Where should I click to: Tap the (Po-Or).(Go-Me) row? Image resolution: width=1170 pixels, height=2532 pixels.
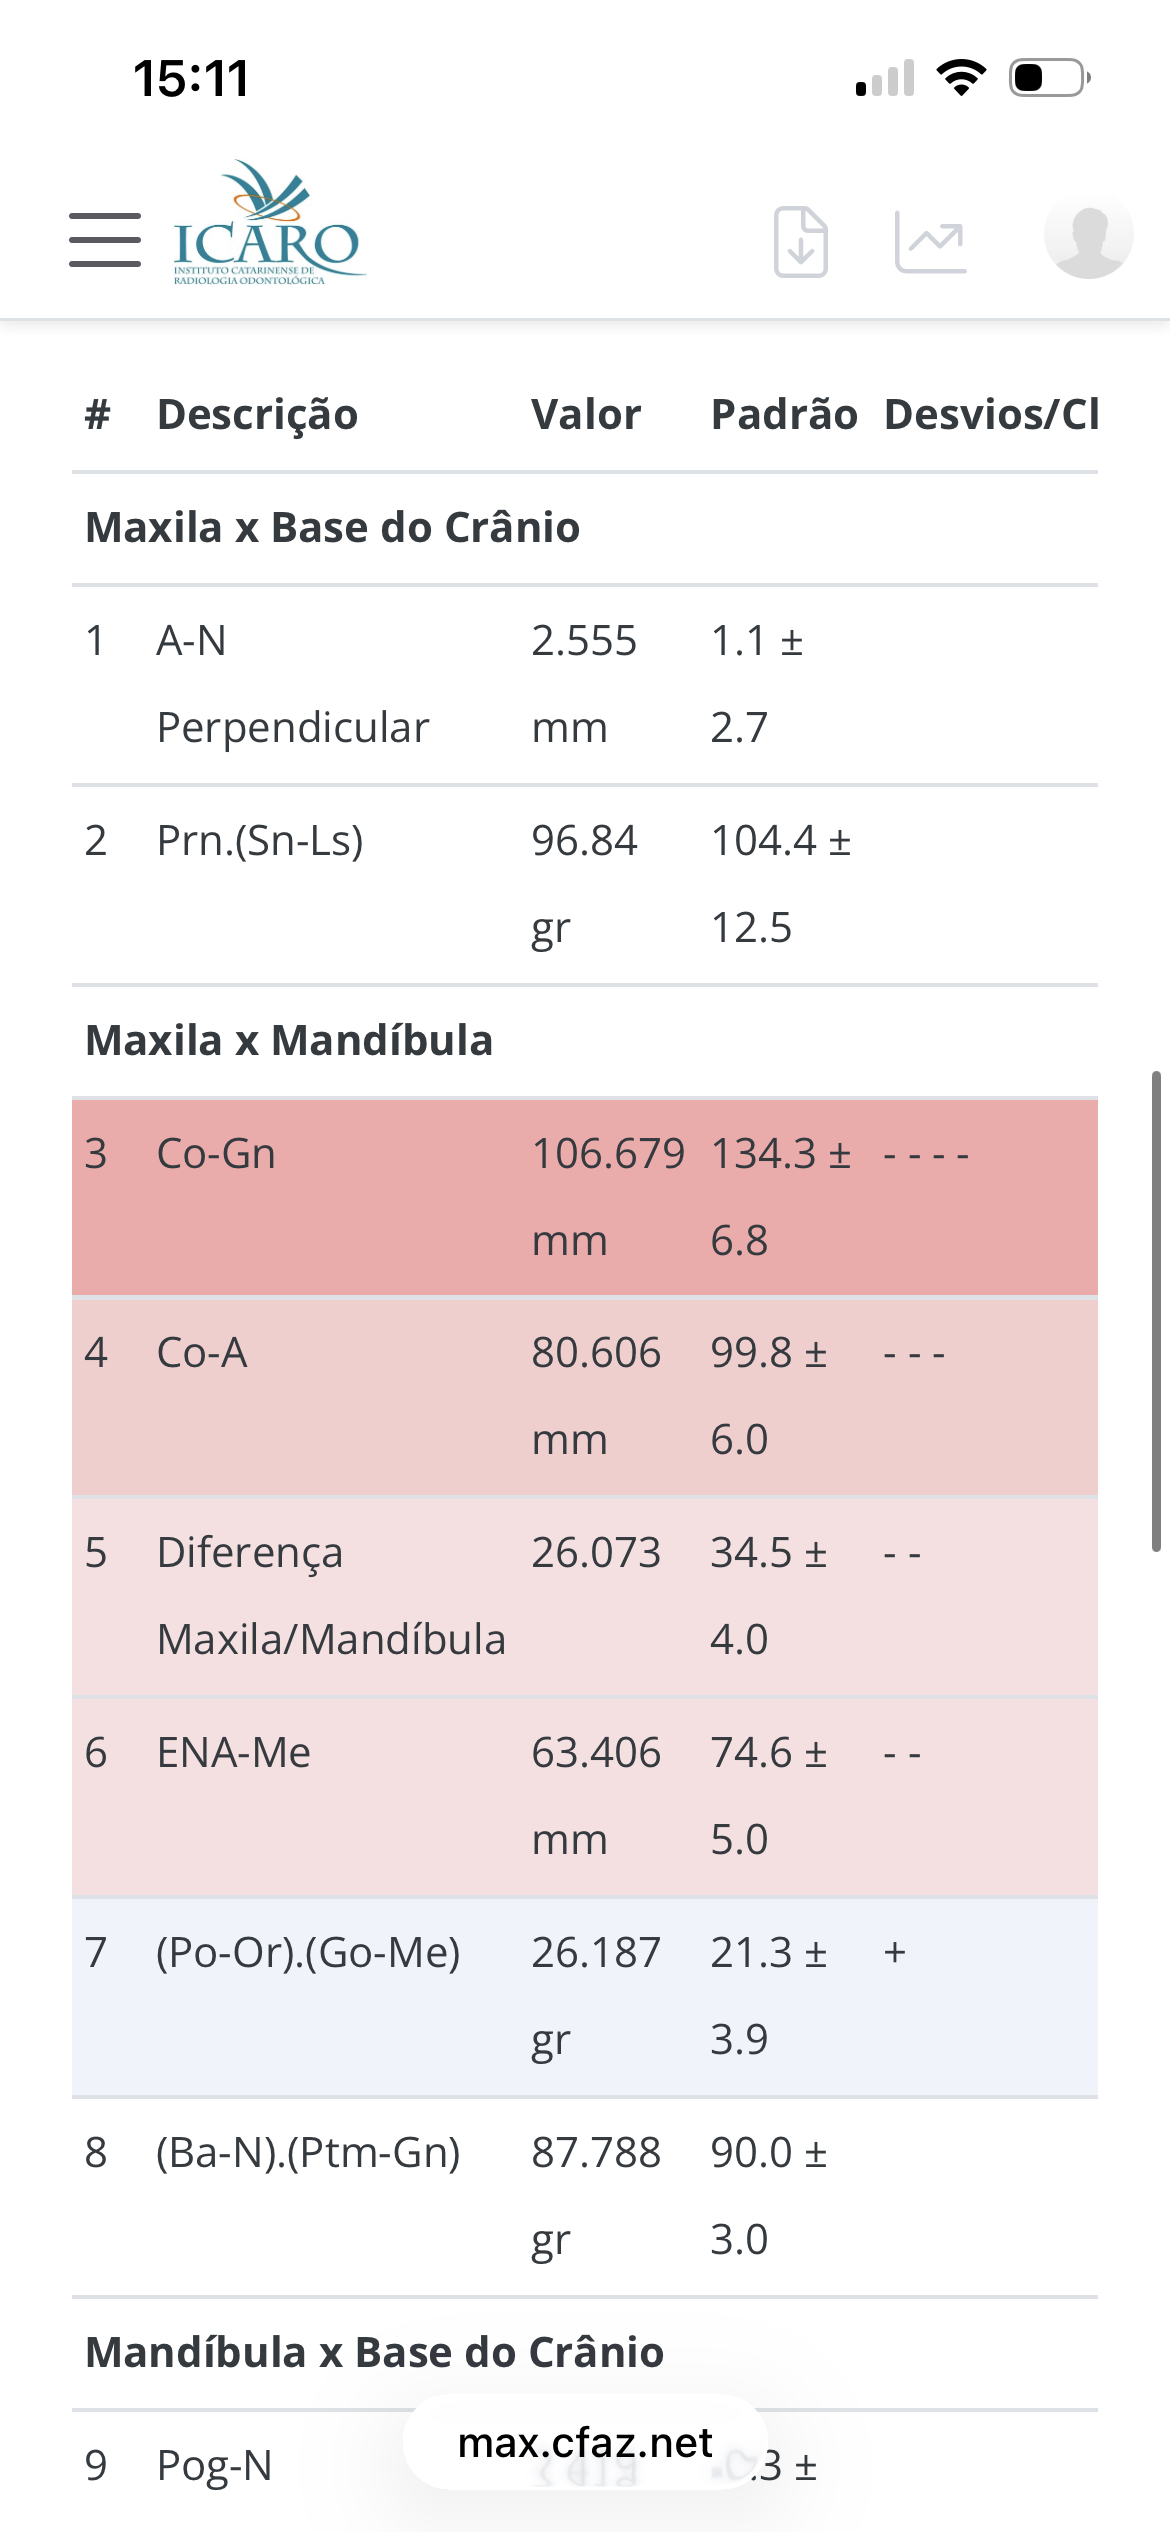point(584,1996)
